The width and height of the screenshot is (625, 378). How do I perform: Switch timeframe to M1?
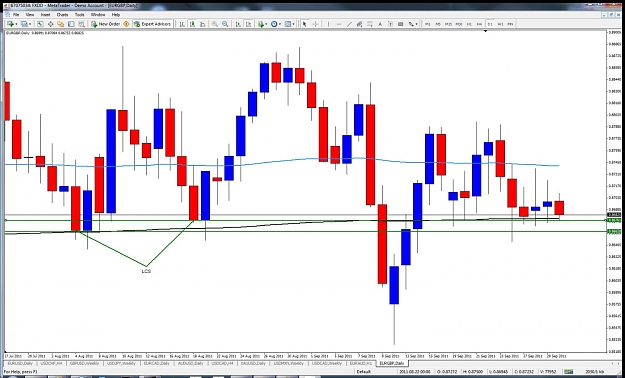(x=427, y=24)
